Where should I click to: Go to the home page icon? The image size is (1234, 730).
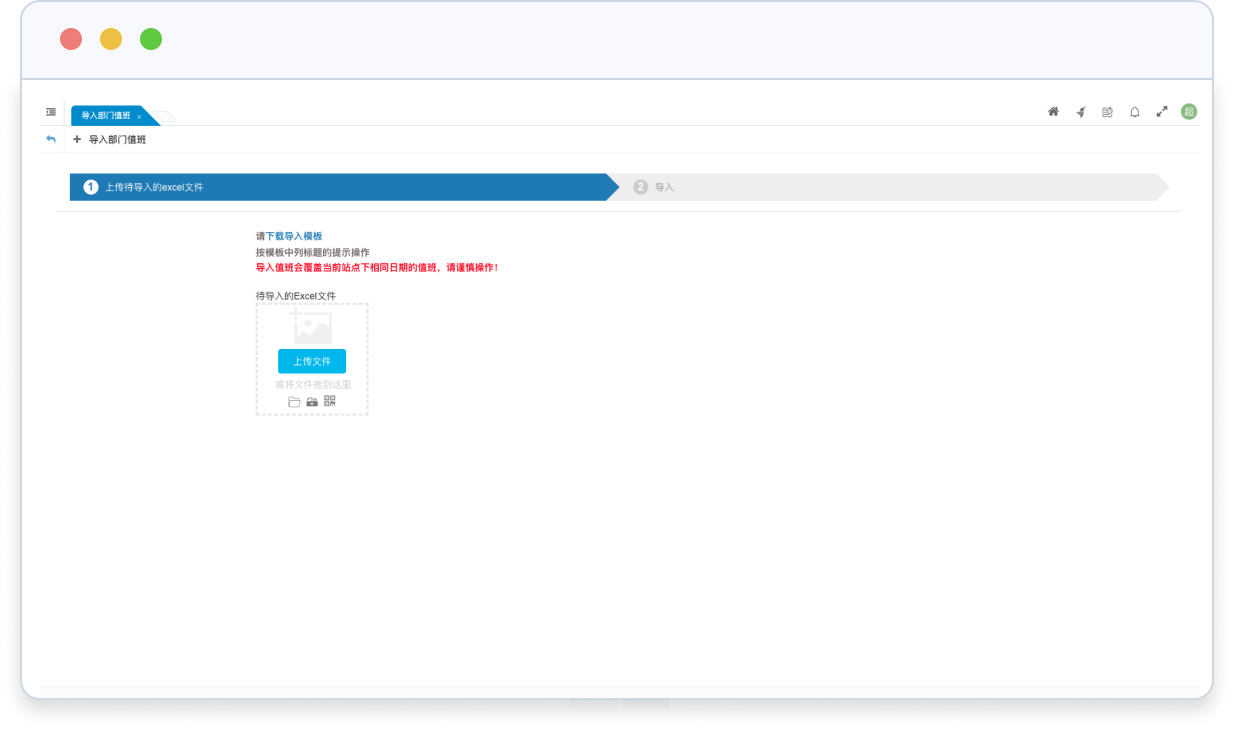(x=1053, y=112)
